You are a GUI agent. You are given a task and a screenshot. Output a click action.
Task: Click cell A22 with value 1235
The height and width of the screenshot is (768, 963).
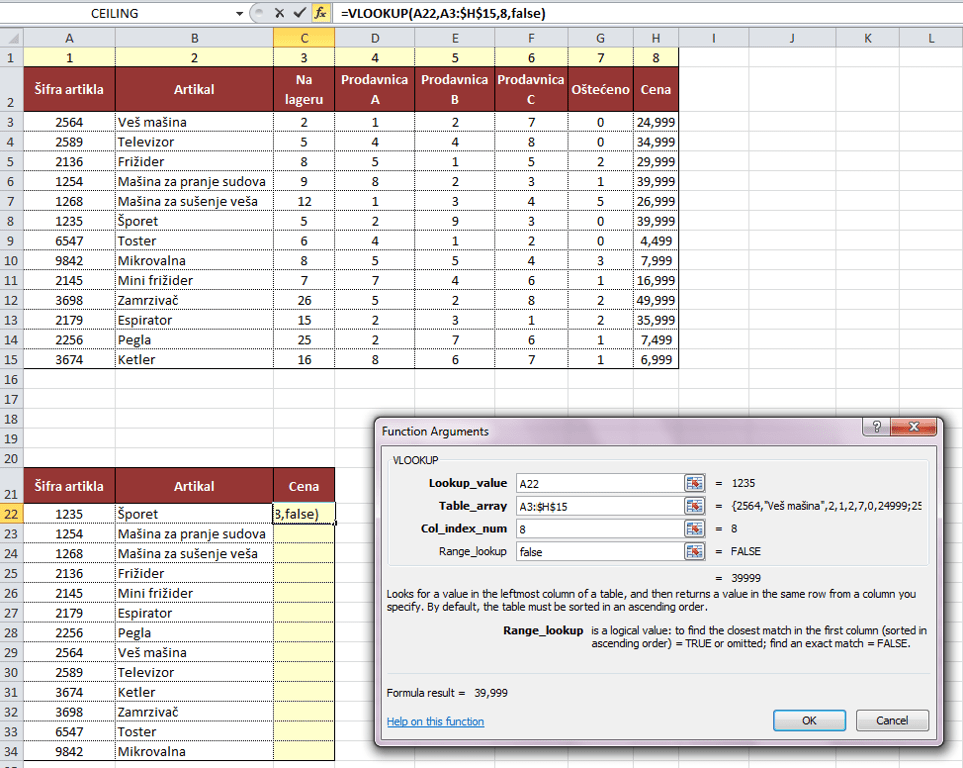pos(69,514)
